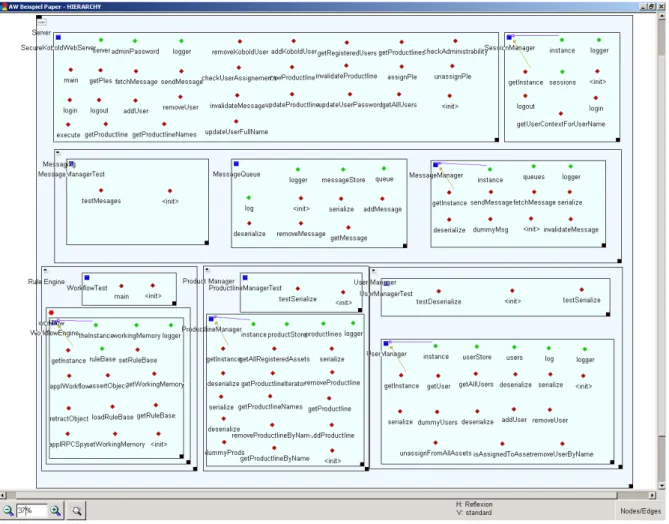Image resolution: width=669 pixels, height=524 pixels.
Task: Select the getUserContextForUserName method node
Action: [x=561, y=114]
